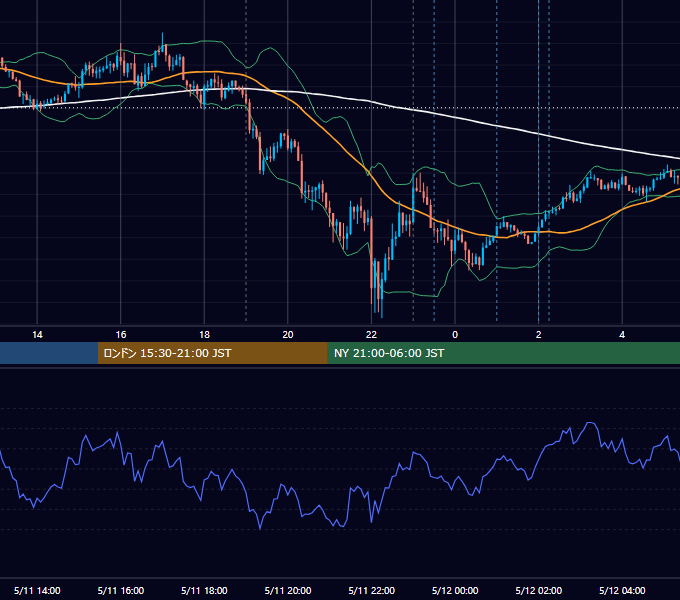
Task: Click the 5/11 20:00 date label
Action: [288, 590]
